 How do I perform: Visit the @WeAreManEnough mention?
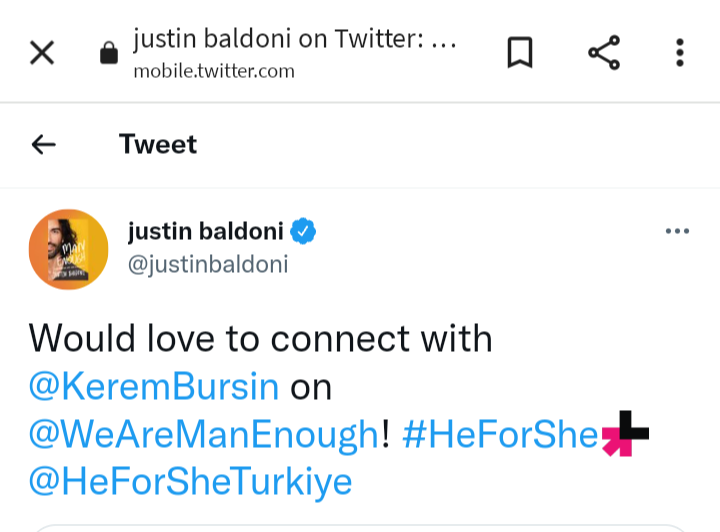point(204,435)
